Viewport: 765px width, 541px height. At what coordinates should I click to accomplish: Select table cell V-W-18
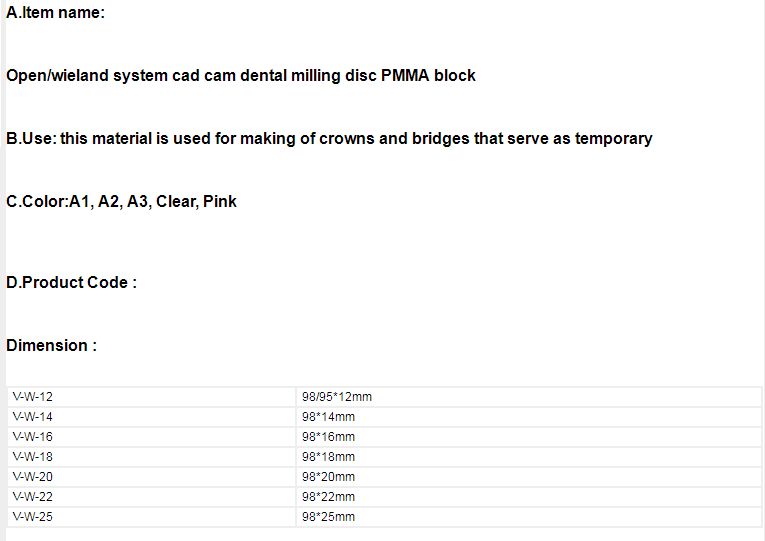tap(151, 457)
